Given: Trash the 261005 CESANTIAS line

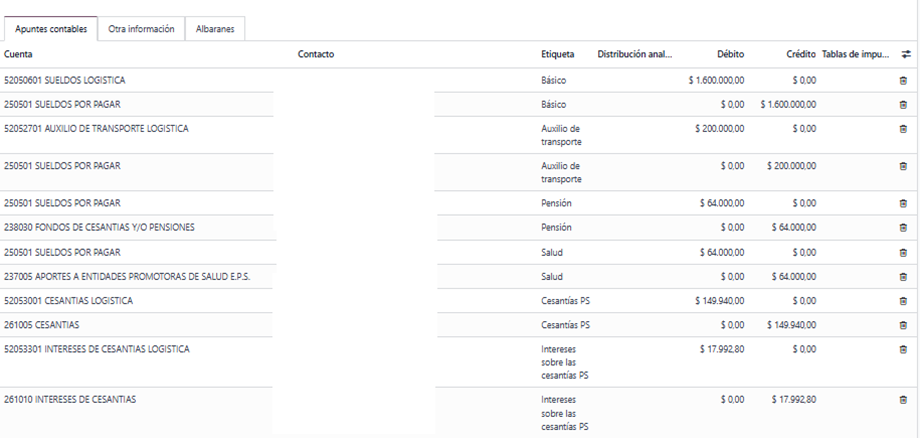Looking at the screenshot, I should pyautogui.click(x=903, y=325).
